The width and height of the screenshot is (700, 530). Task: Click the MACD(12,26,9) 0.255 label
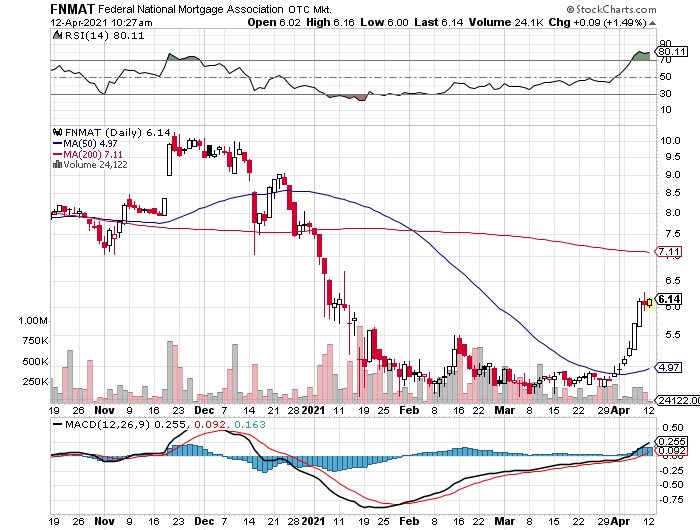(125, 424)
